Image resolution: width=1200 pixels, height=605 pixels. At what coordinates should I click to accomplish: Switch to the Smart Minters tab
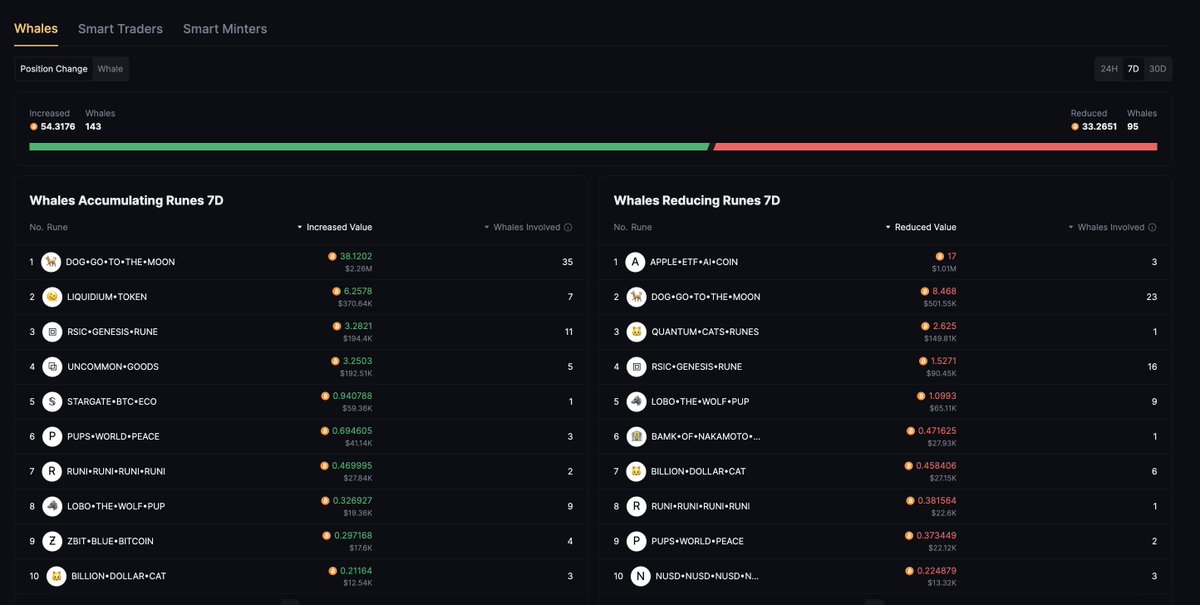(x=225, y=29)
